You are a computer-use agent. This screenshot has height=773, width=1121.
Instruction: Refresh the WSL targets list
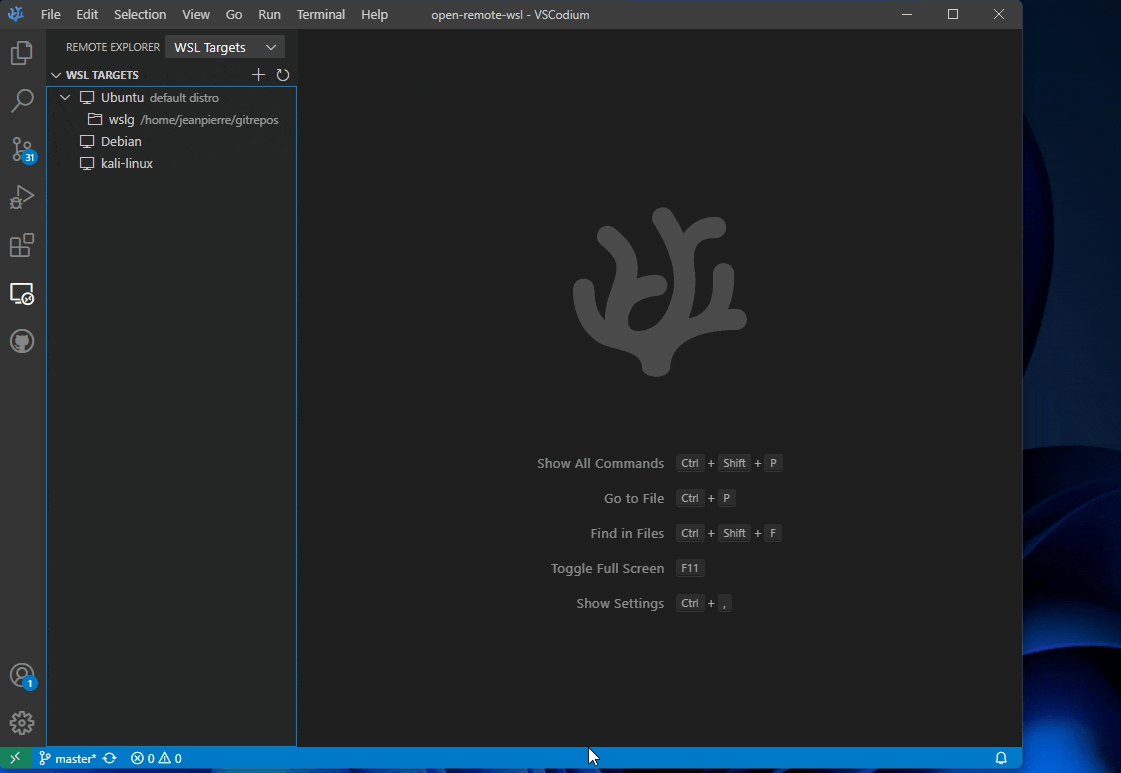point(283,74)
